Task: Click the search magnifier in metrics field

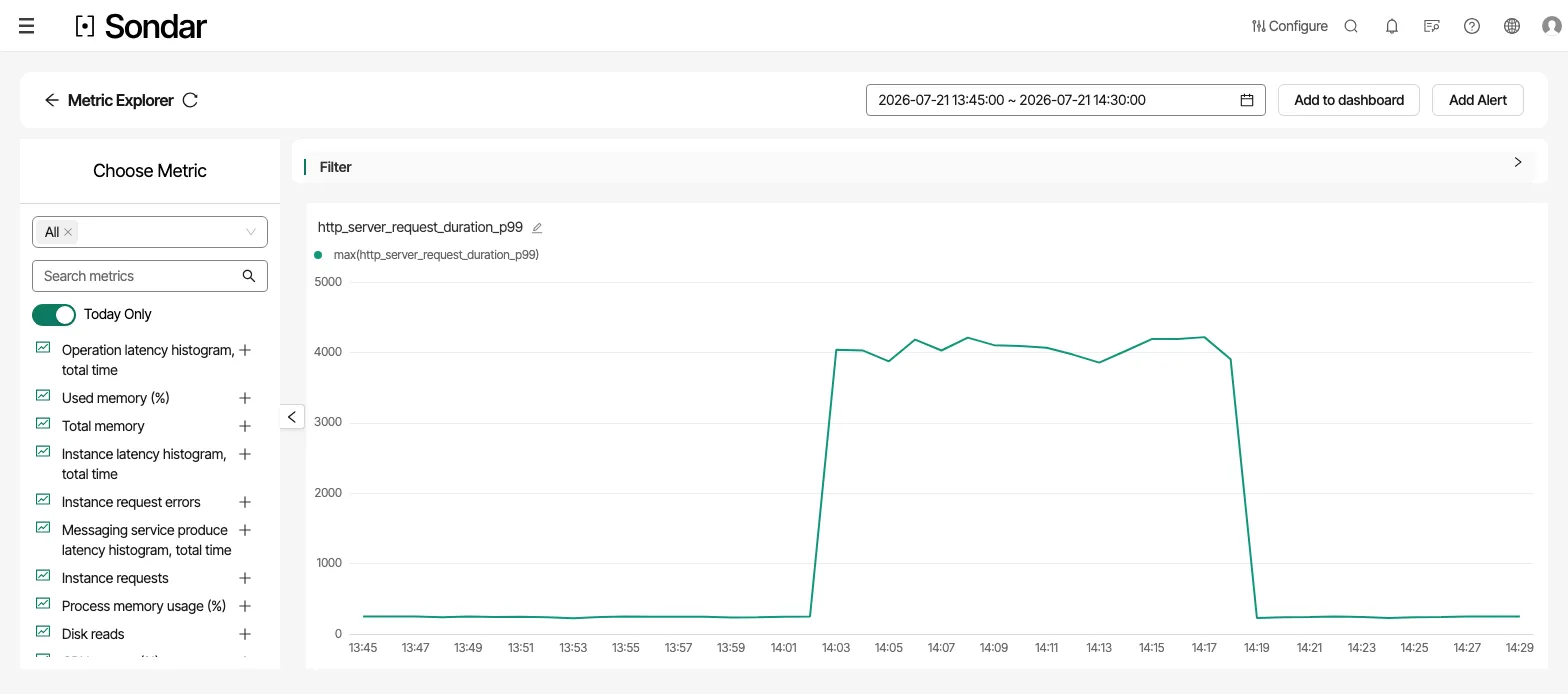Action: [x=249, y=276]
